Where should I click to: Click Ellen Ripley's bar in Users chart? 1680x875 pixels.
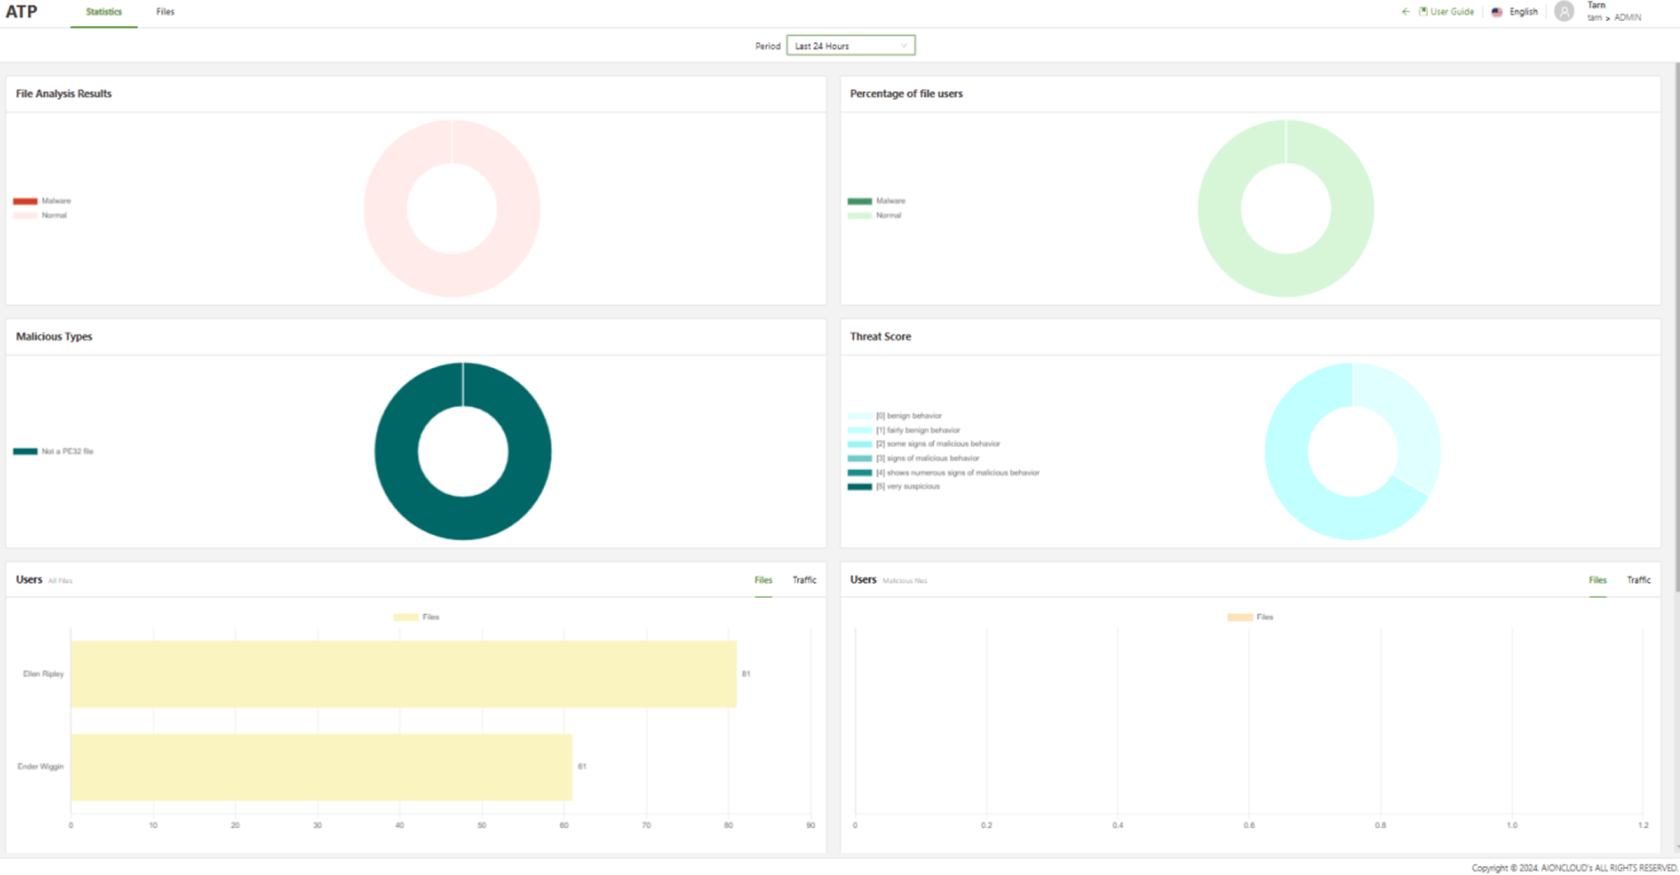pos(403,674)
